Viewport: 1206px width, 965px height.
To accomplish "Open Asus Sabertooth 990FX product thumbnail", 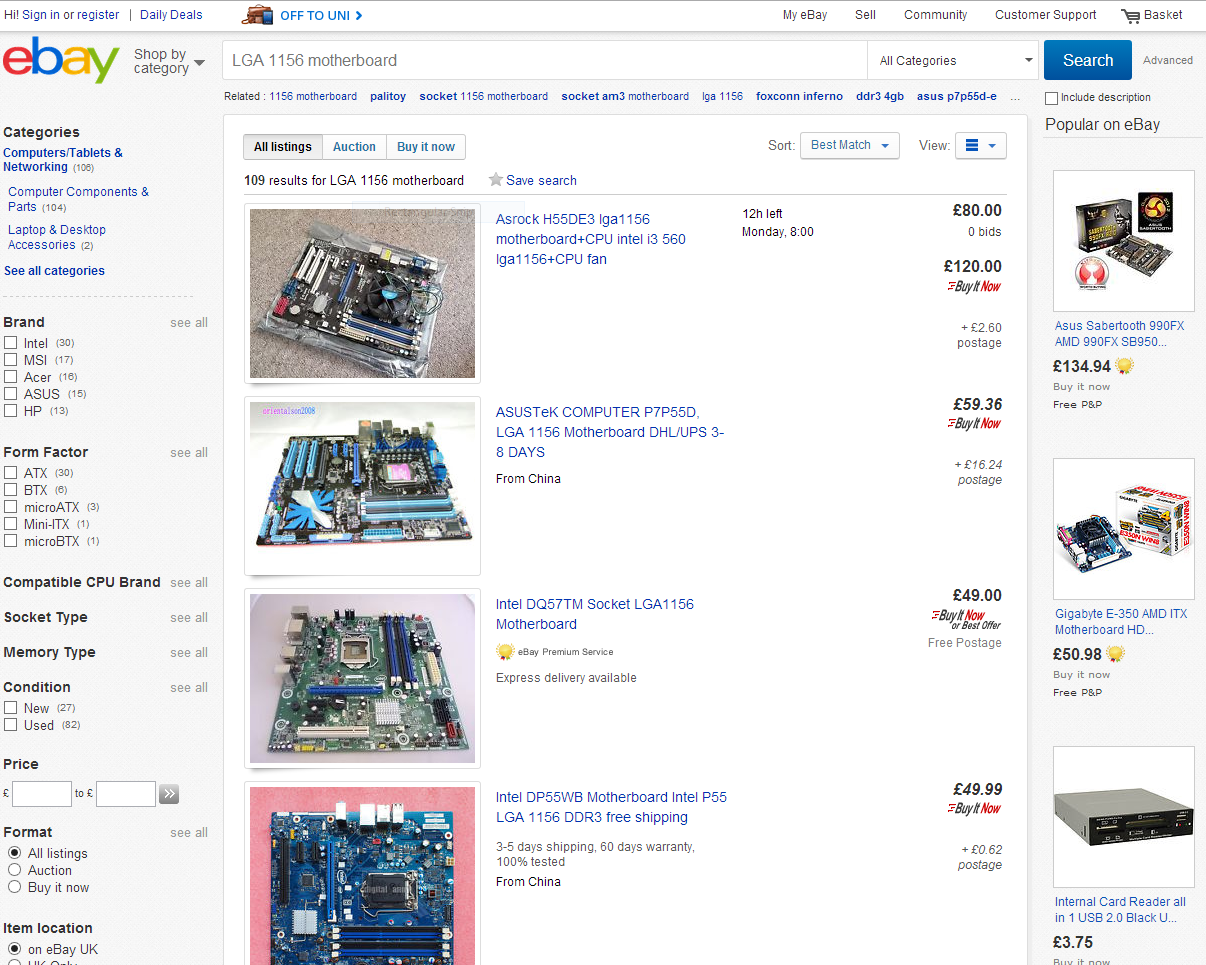I will coord(1124,241).
